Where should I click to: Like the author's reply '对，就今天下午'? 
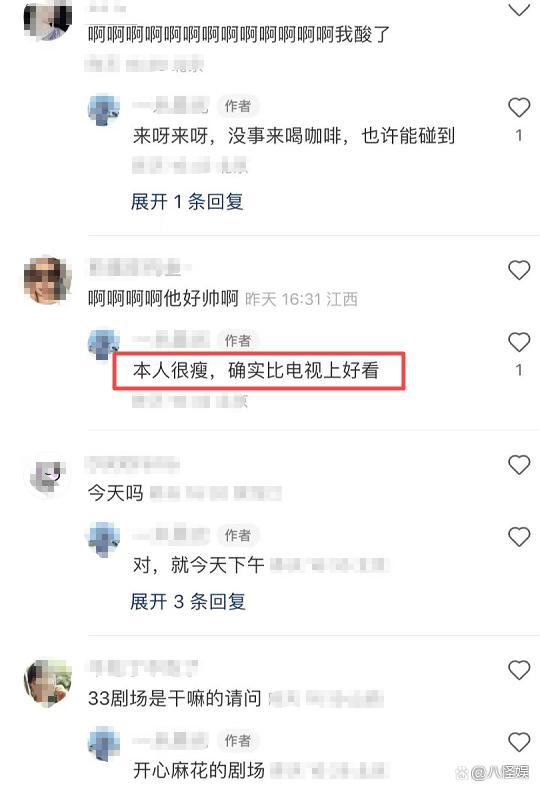click(x=519, y=536)
